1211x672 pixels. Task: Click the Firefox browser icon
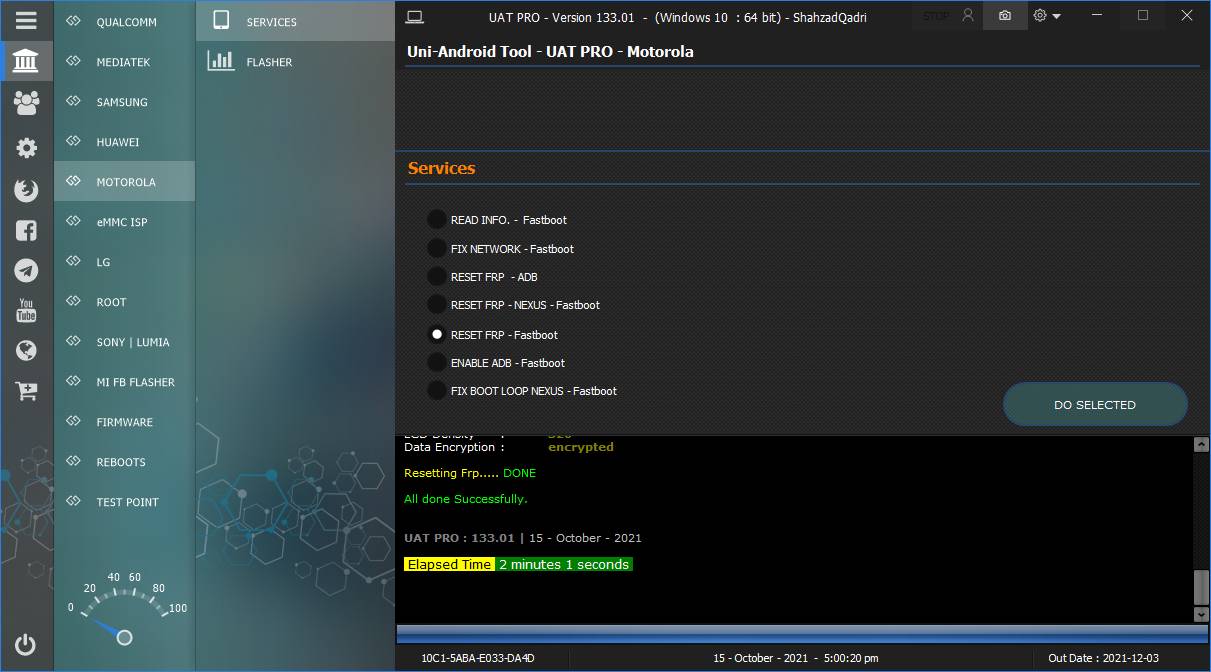coord(27,190)
